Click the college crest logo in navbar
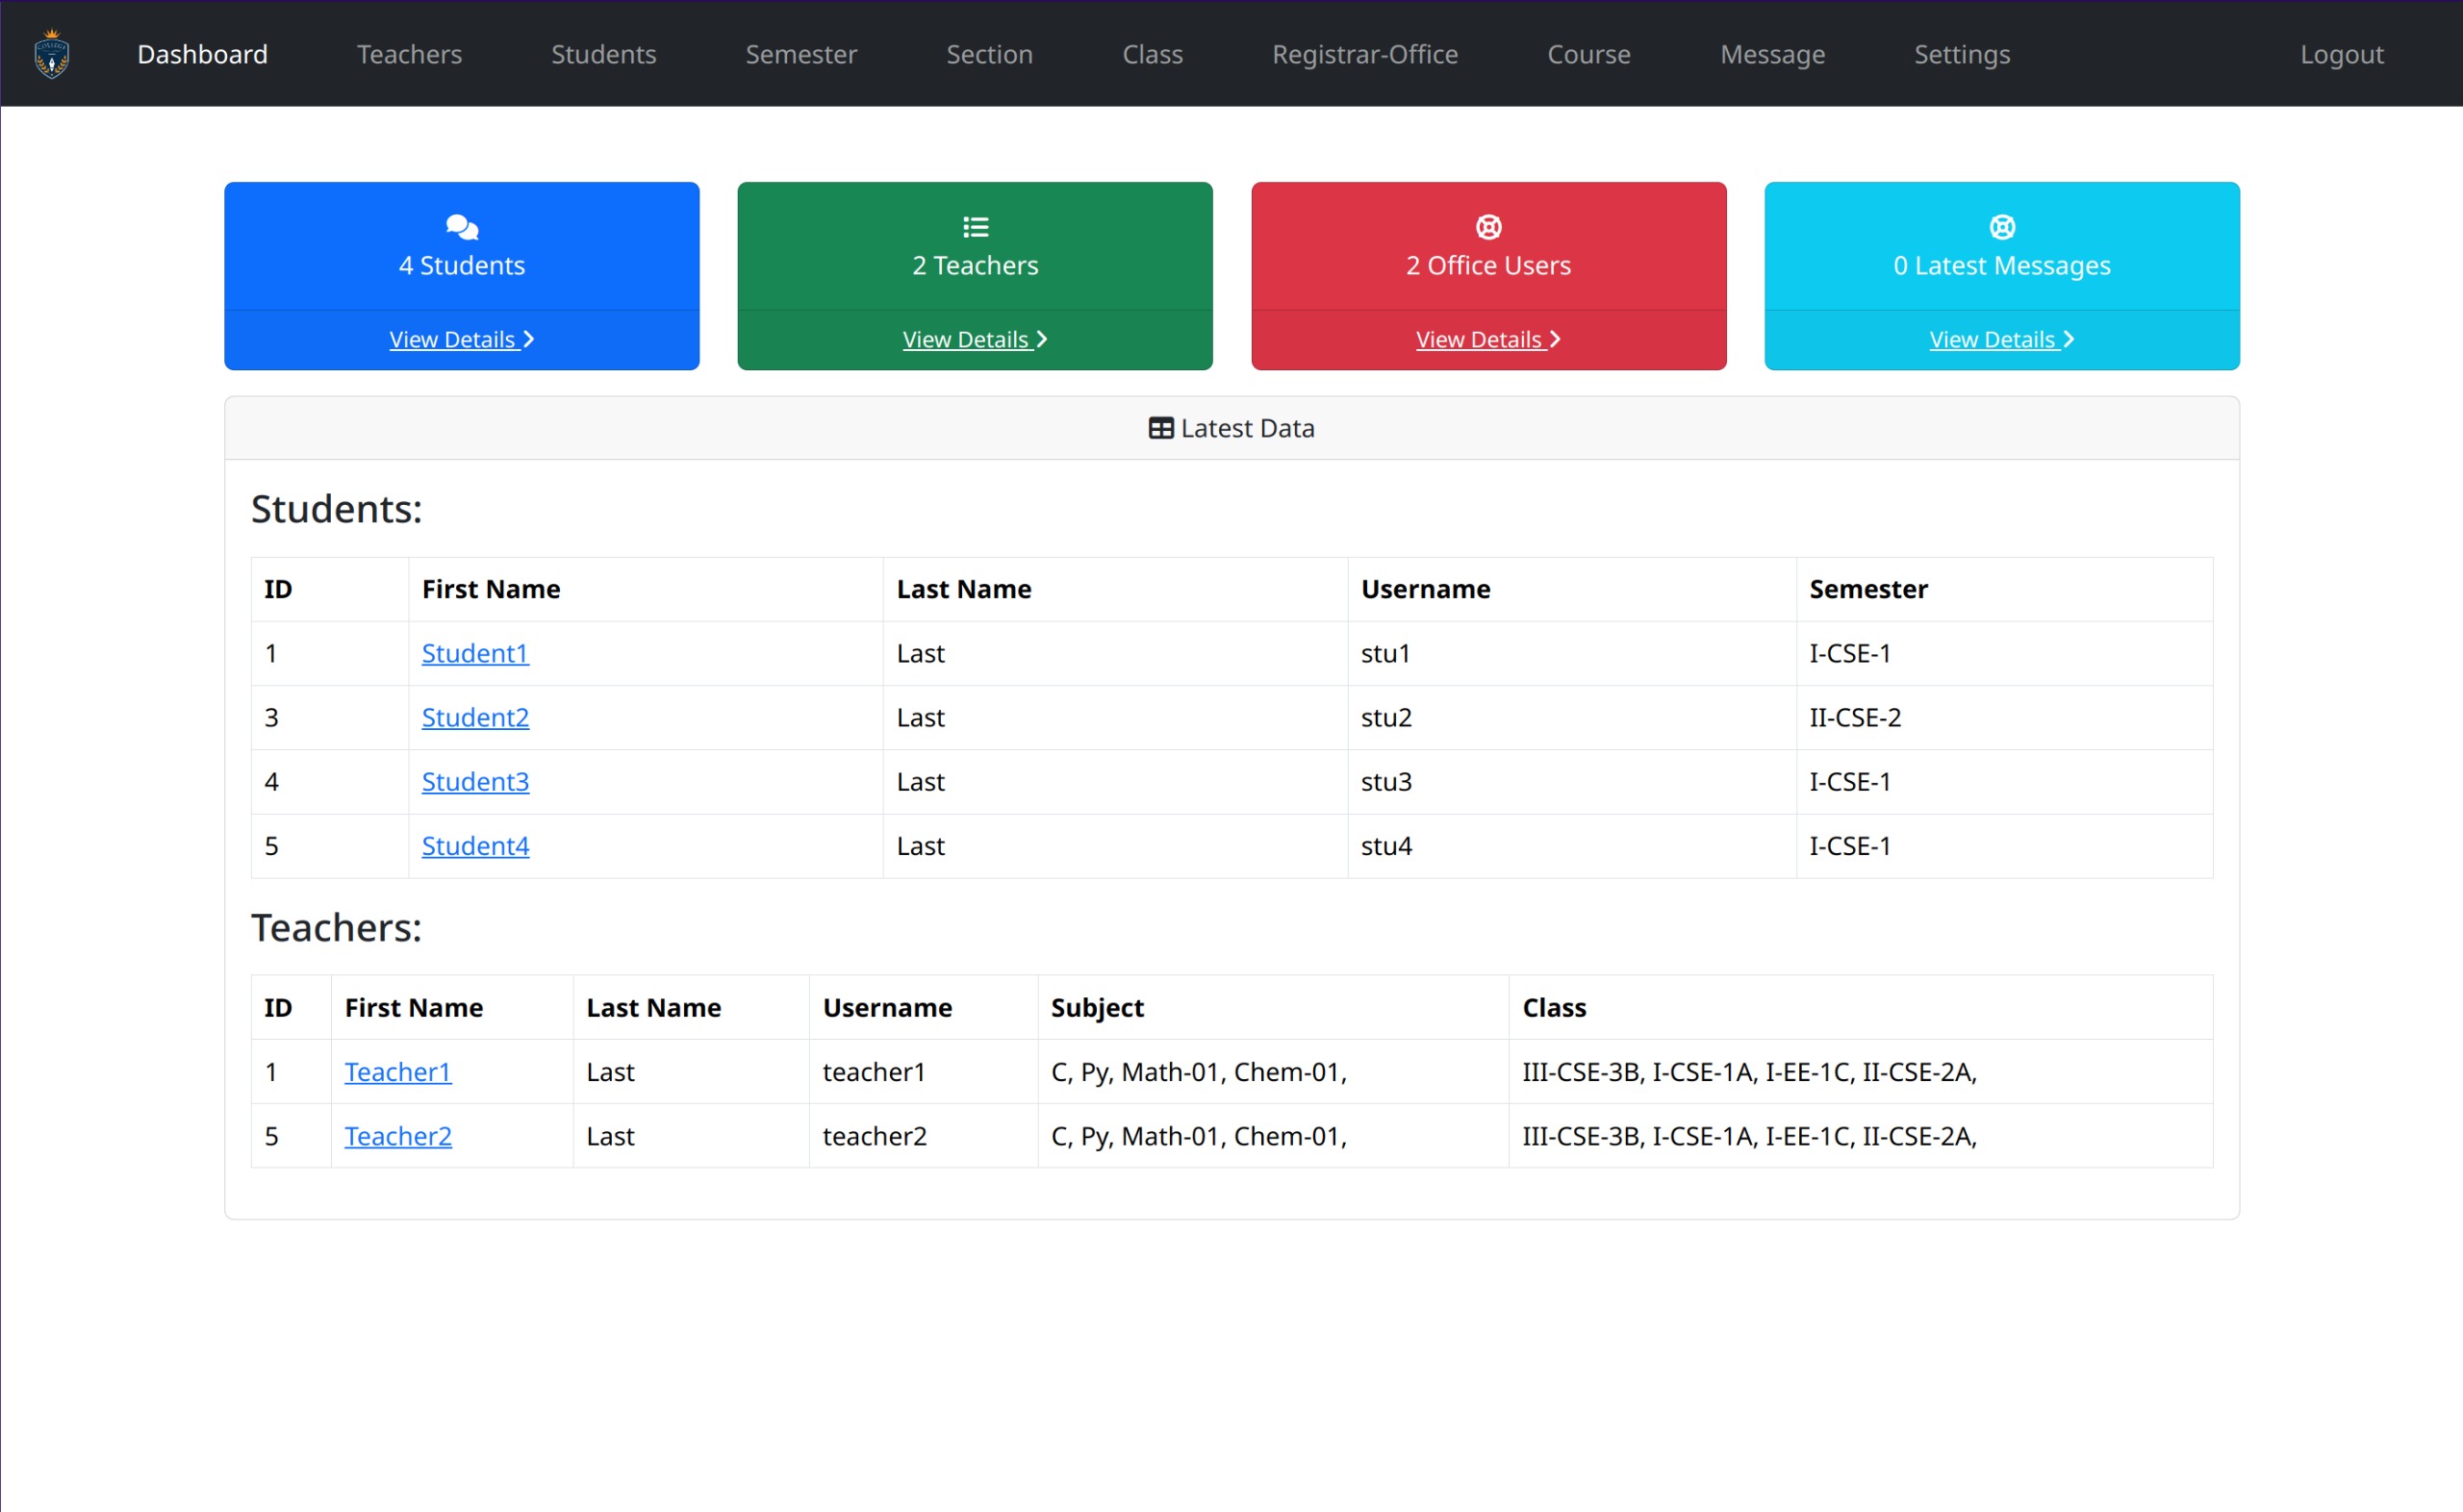The image size is (2463, 1512). coord(52,54)
